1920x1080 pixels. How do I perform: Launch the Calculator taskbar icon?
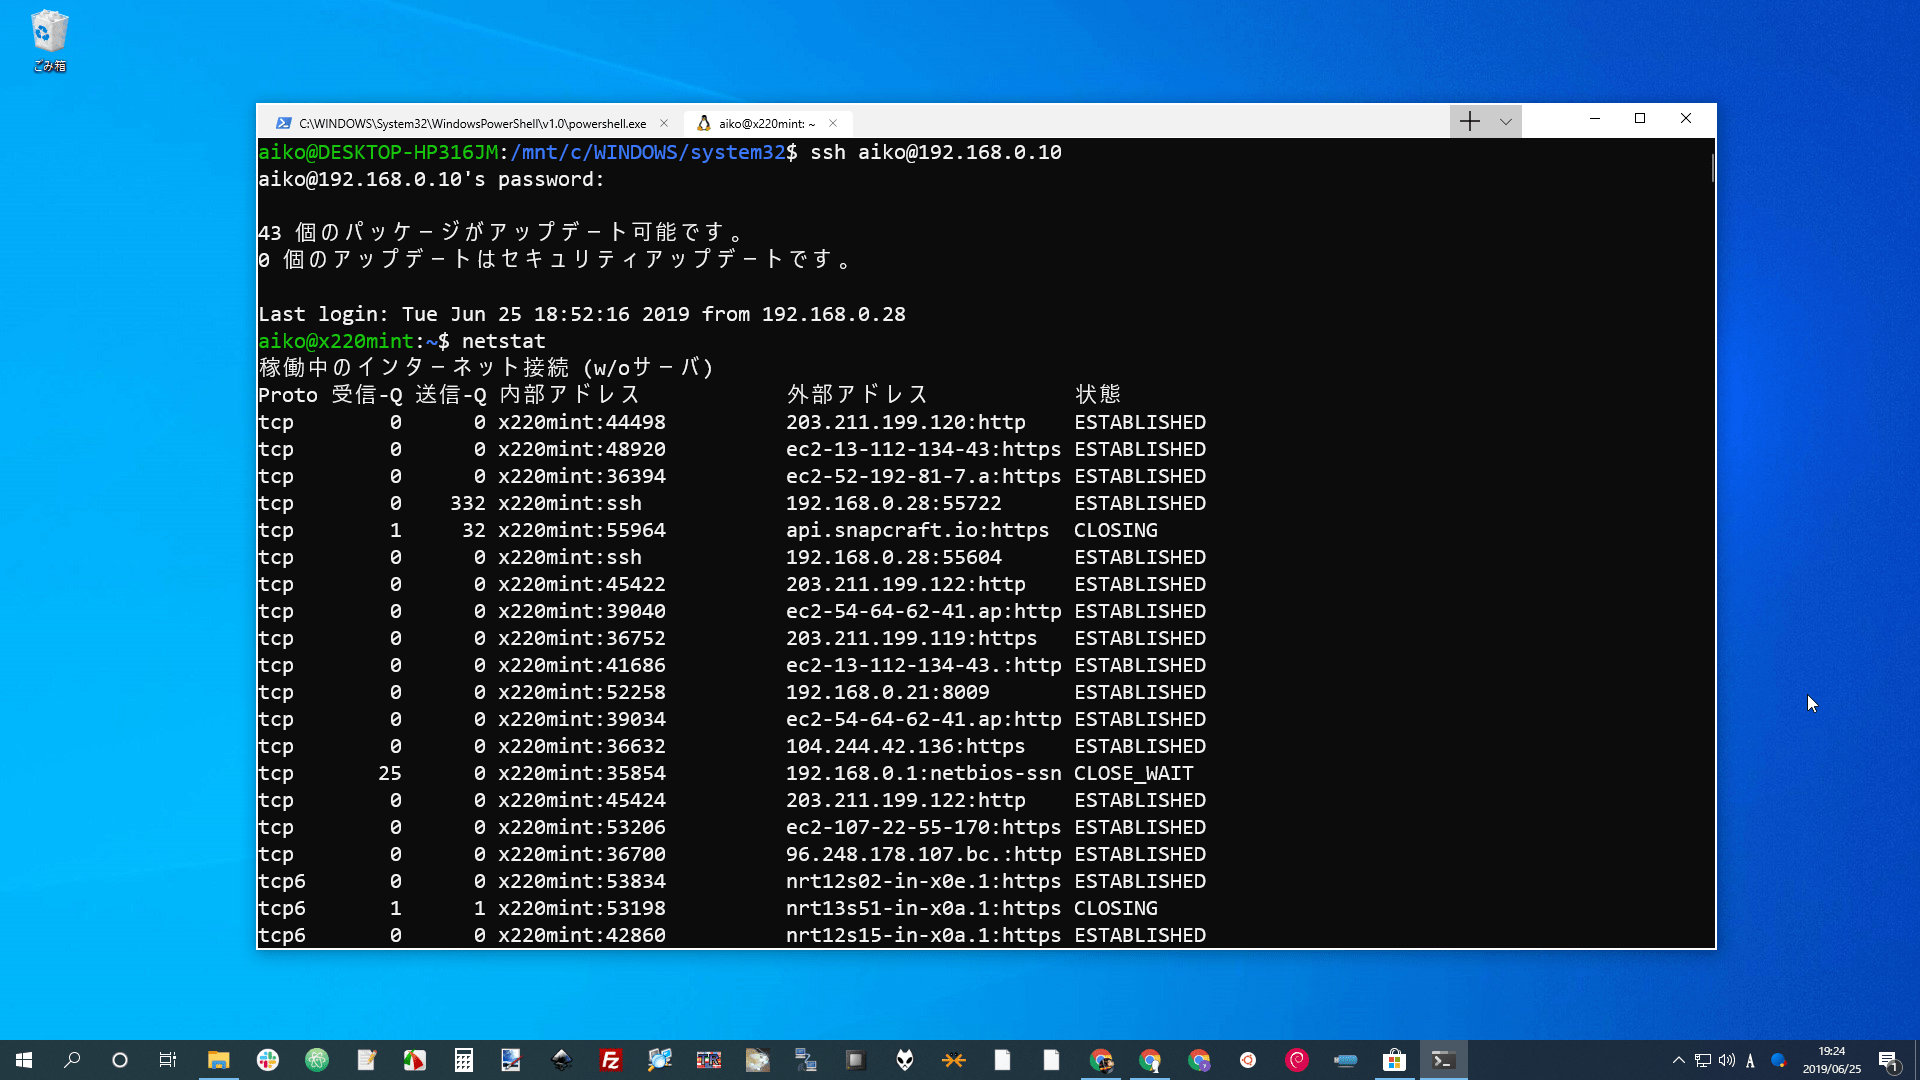463,1060
